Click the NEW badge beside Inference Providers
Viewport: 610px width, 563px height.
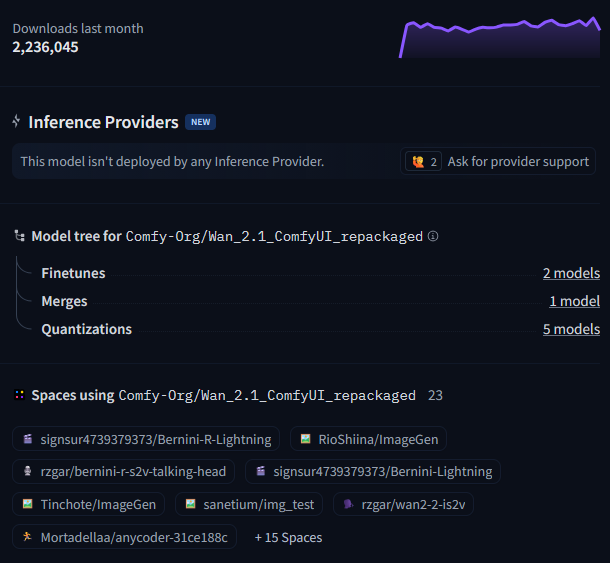(x=200, y=122)
